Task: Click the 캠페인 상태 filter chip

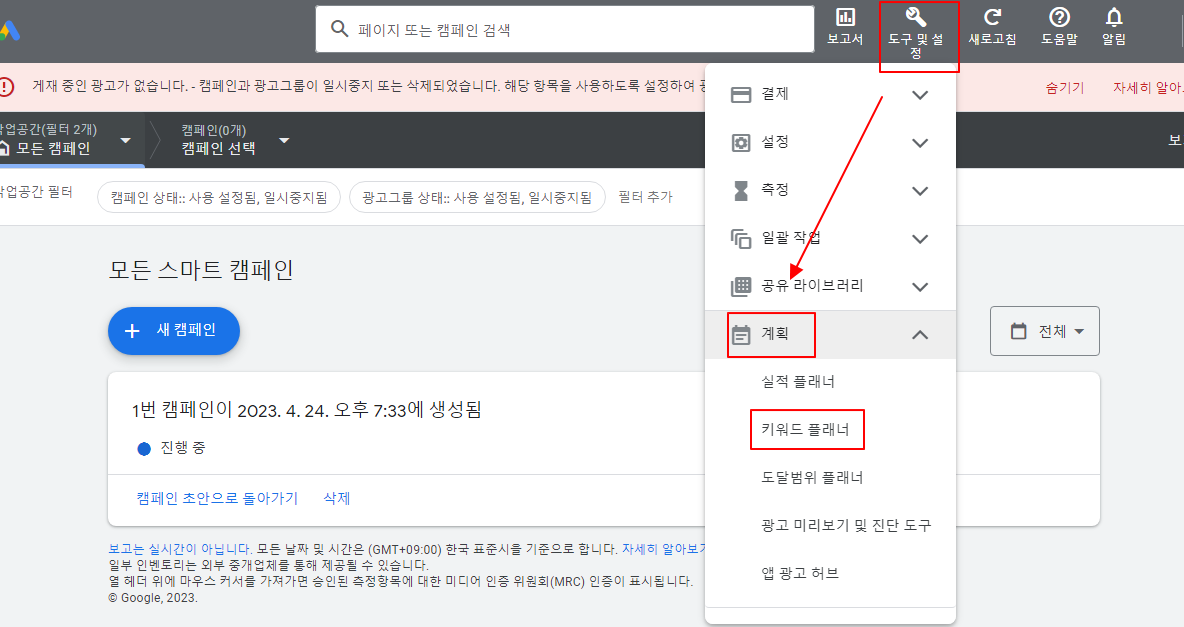Action: click(219, 197)
